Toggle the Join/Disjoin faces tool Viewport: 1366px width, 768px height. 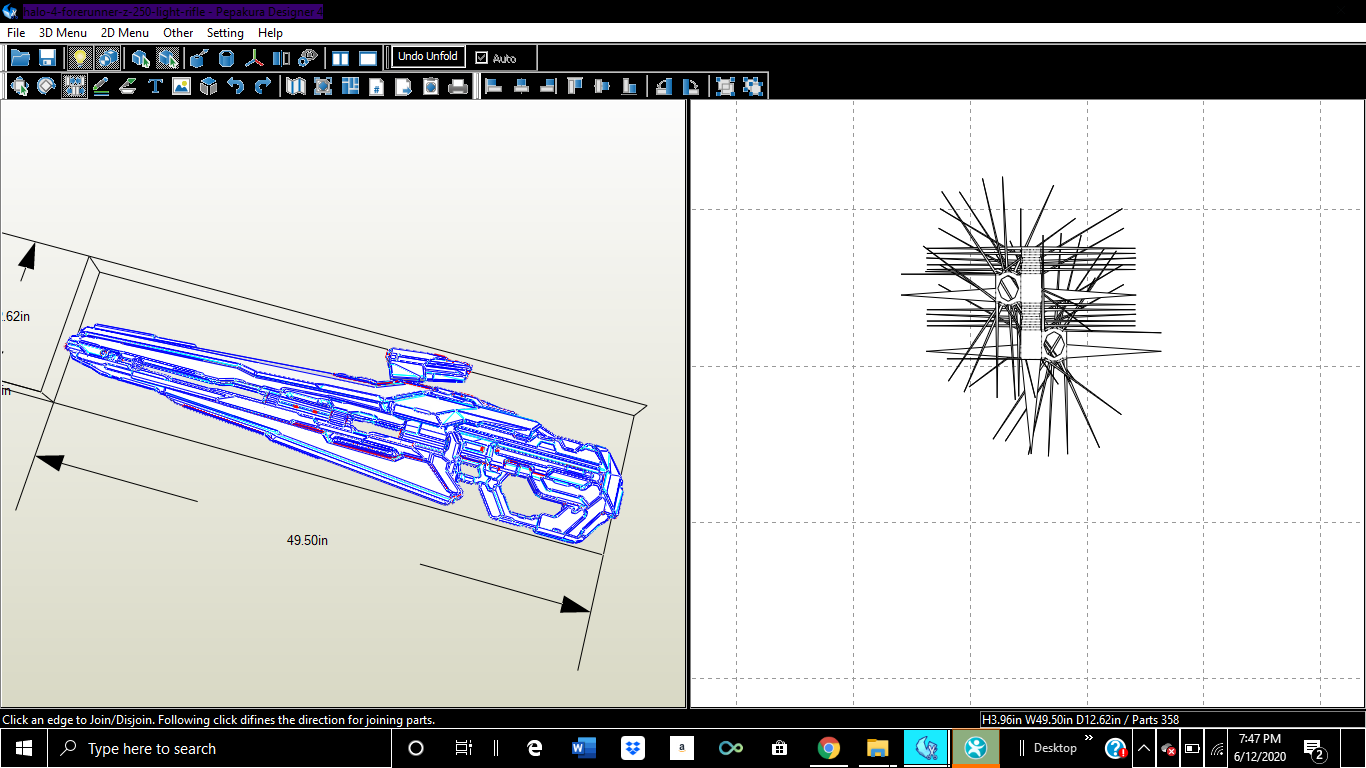click(x=74, y=87)
